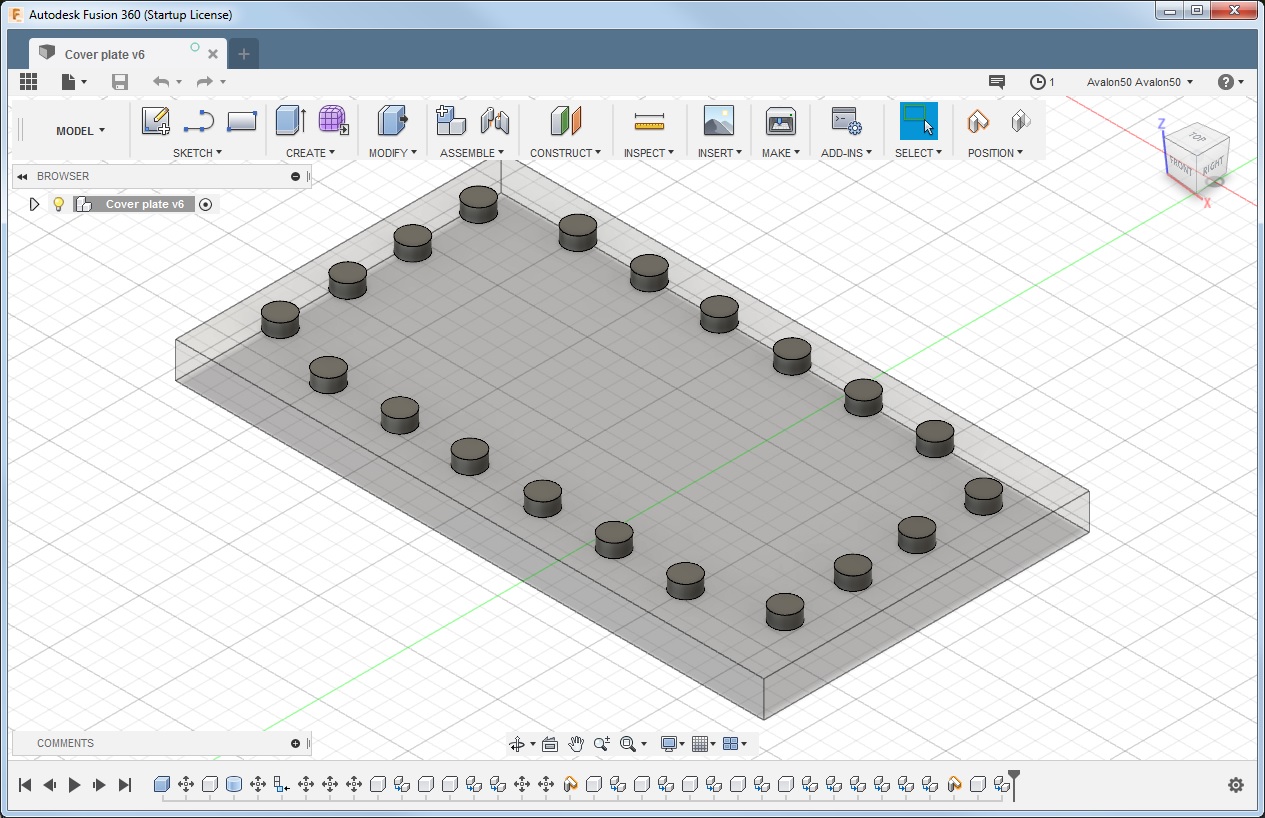Switch to the Cover plate v6 tab
This screenshot has width=1265, height=818.
pyautogui.click(x=104, y=54)
